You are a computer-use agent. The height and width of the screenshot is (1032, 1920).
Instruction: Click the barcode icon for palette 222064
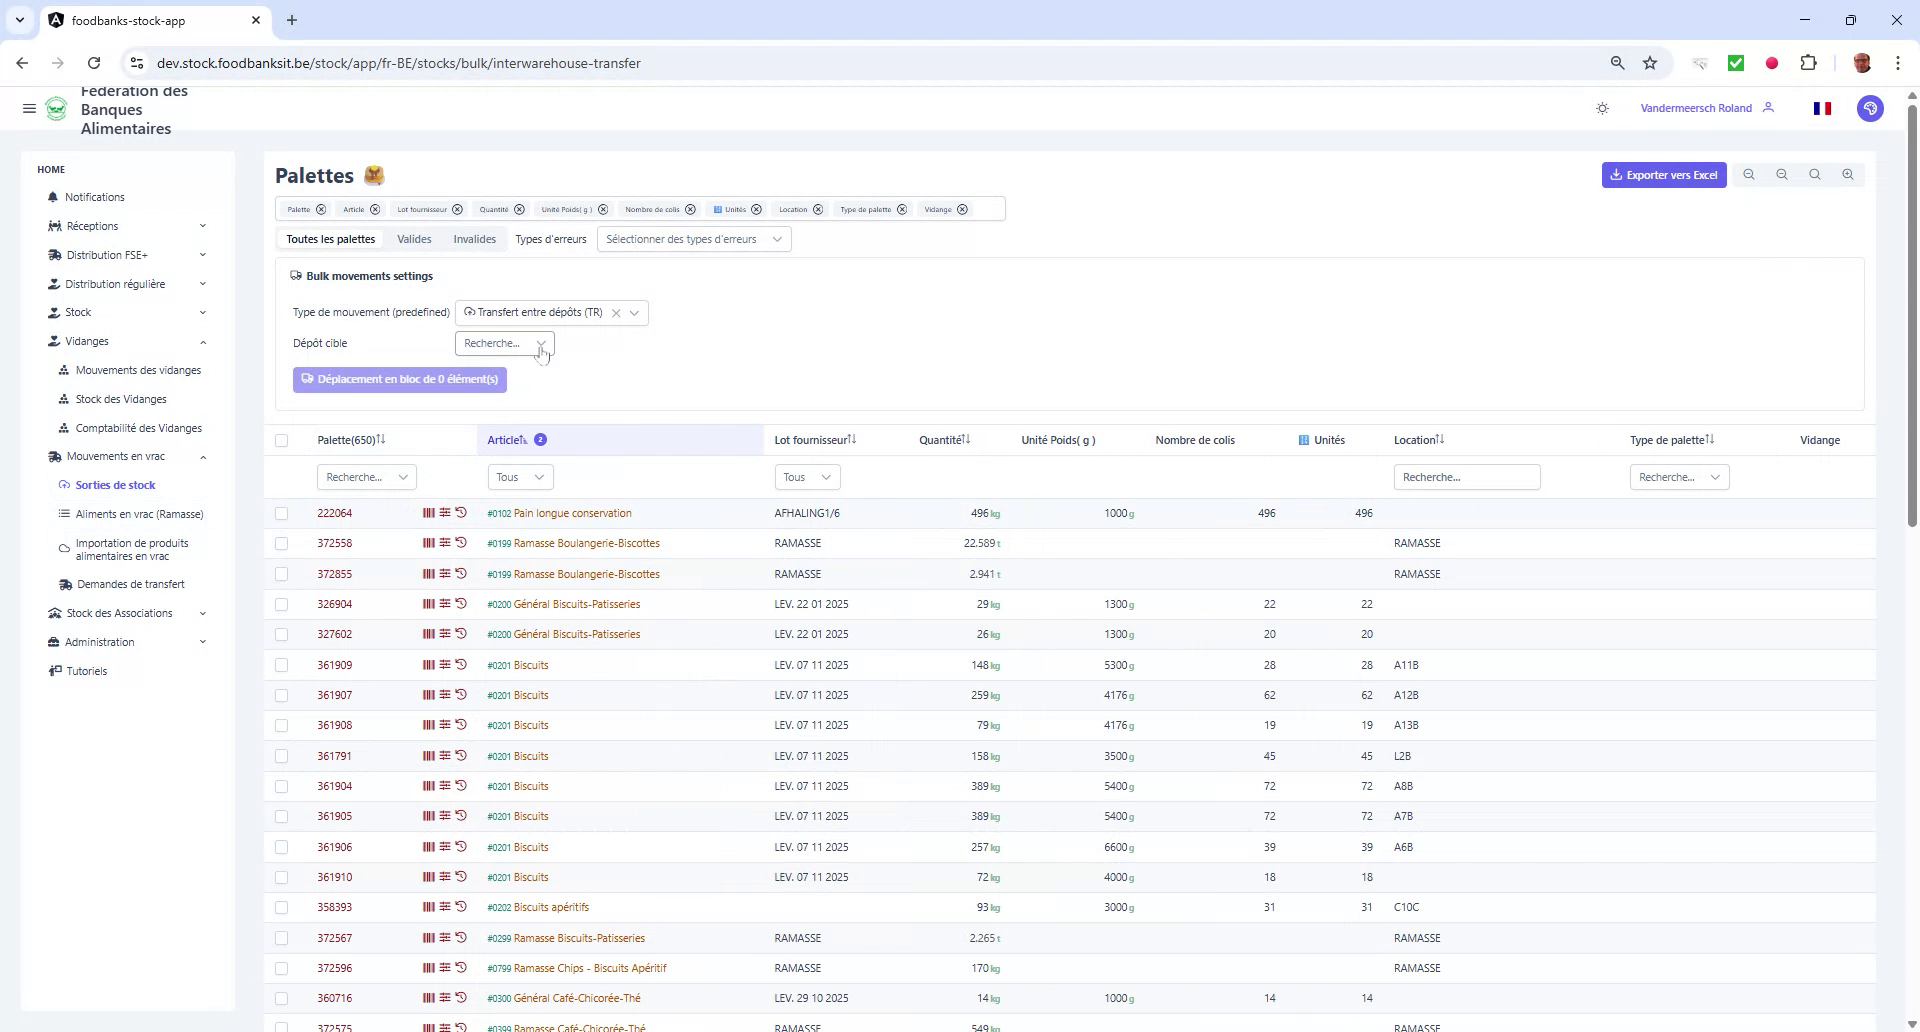[428, 513]
